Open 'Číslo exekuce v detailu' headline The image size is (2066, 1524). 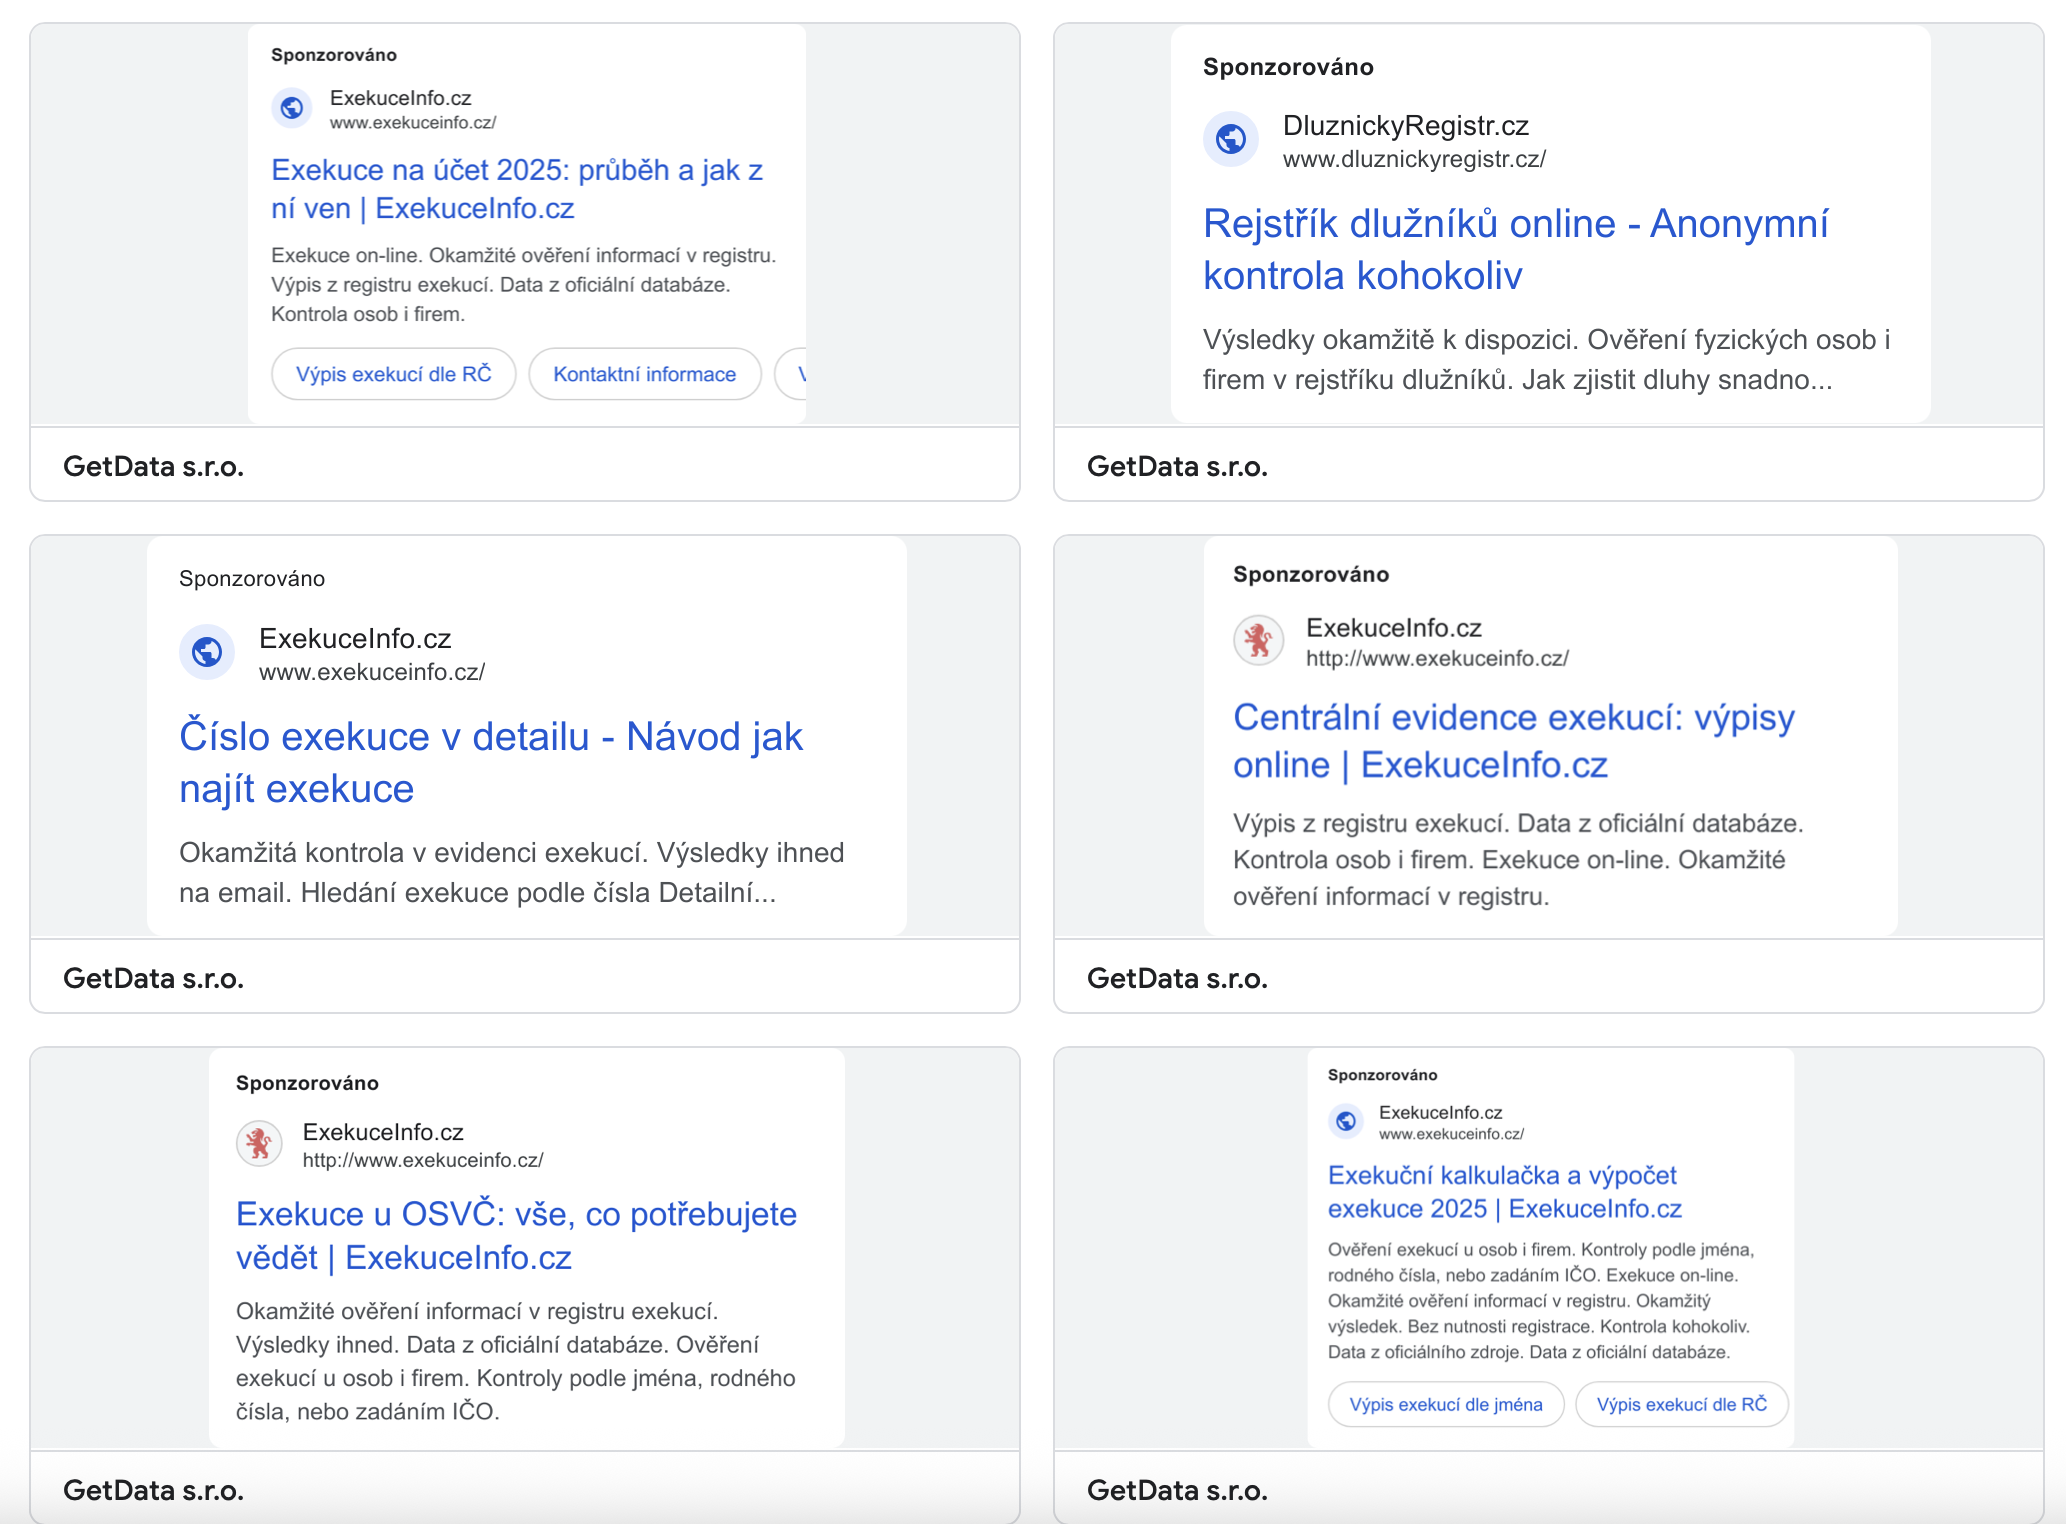pyautogui.click(x=491, y=762)
